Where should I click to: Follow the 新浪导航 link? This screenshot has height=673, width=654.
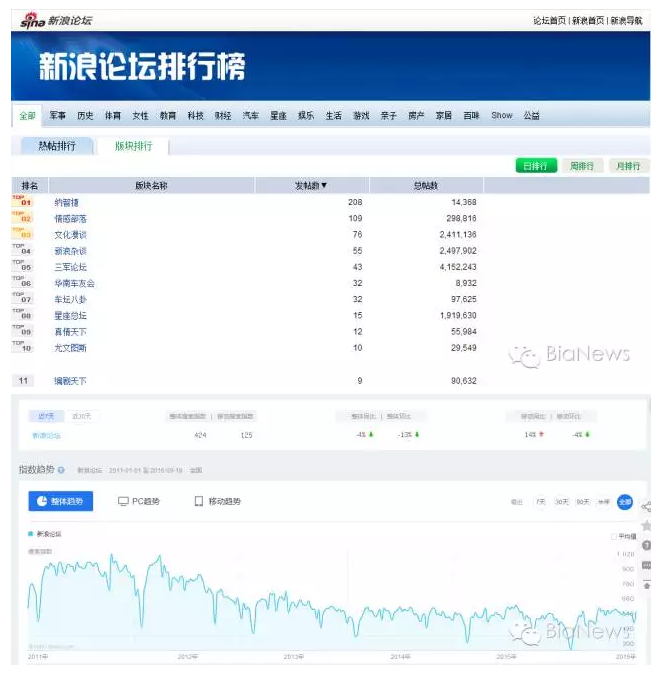pos(626,21)
